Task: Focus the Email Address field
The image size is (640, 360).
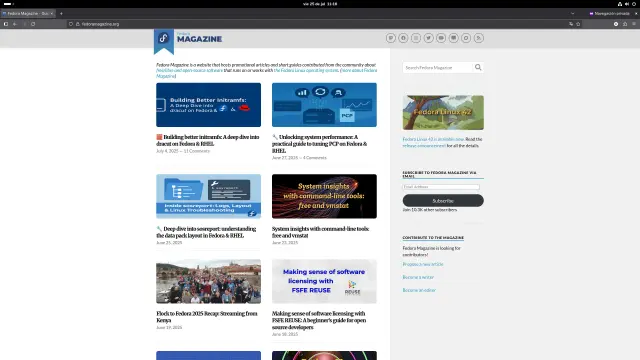Action: click(441, 187)
